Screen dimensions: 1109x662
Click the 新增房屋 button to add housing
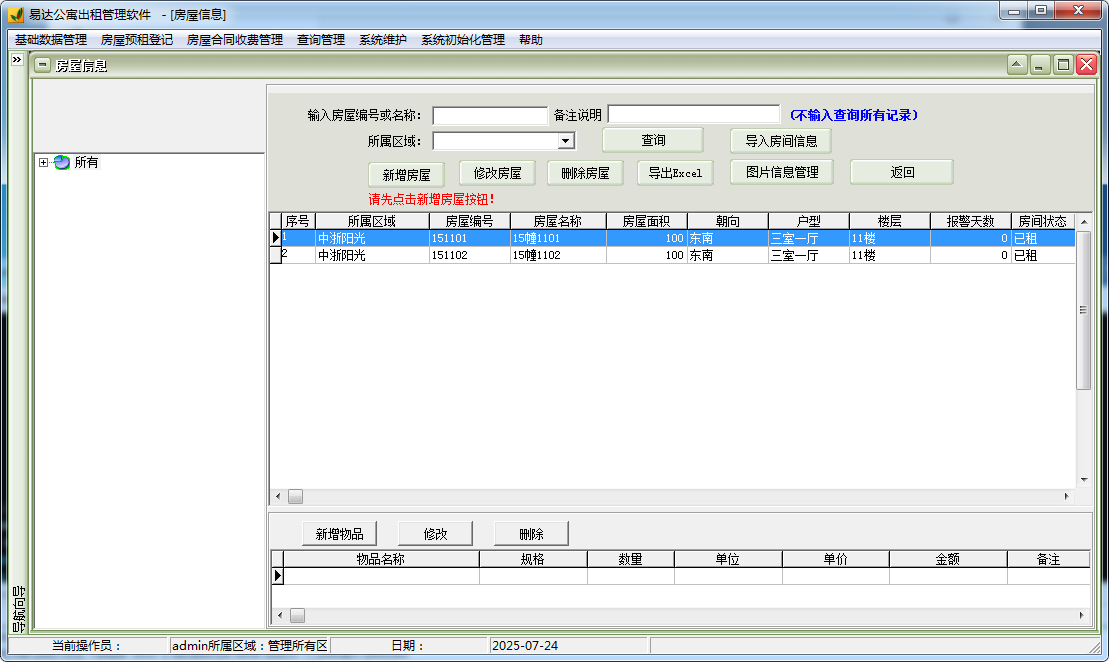408,172
